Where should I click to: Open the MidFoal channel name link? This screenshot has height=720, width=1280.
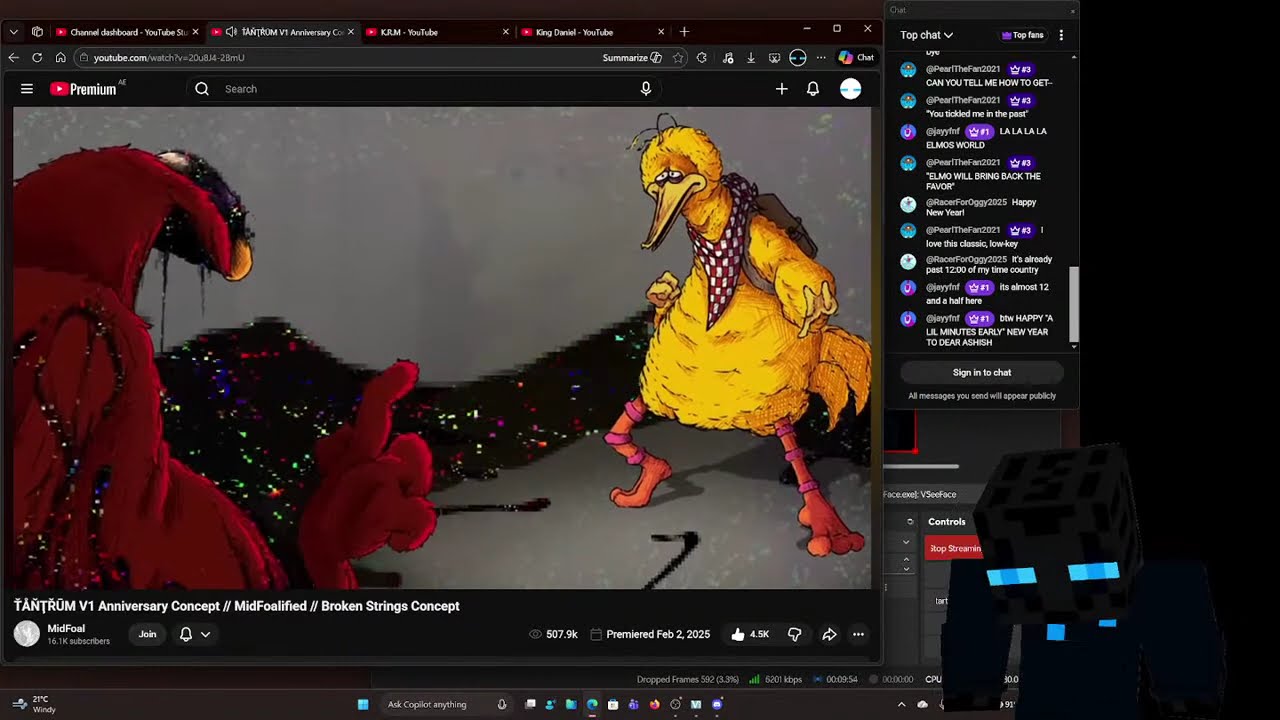point(66,629)
